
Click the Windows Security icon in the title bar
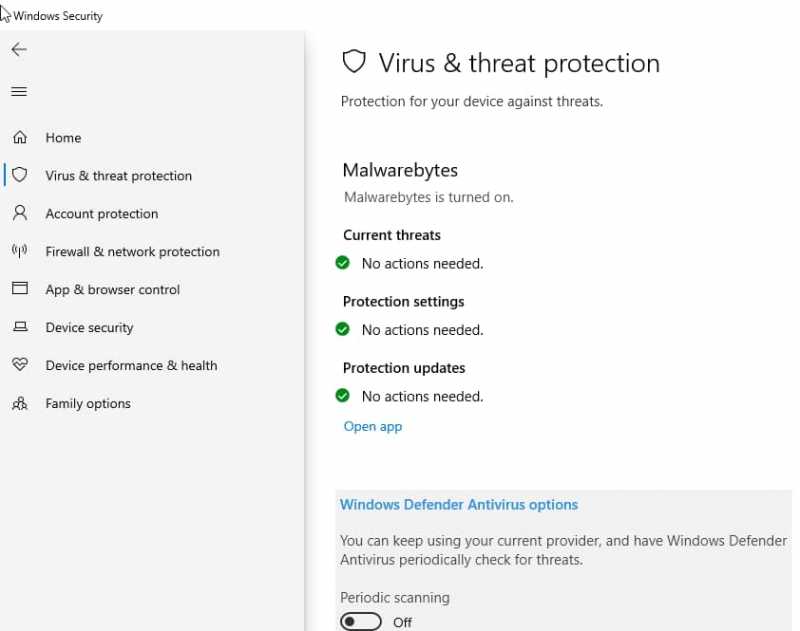[8, 15]
